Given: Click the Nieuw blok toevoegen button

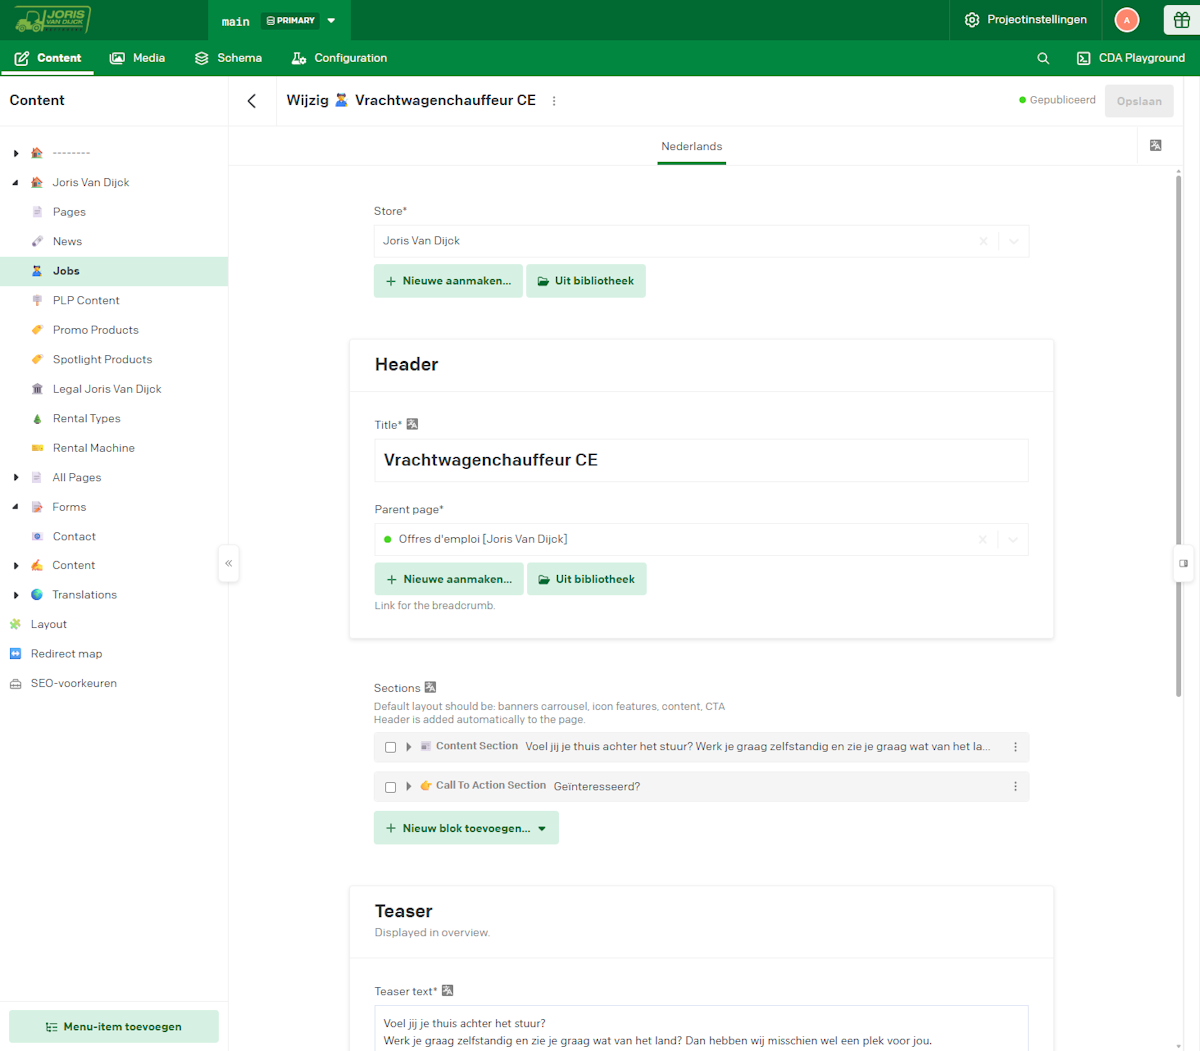Looking at the screenshot, I should 465,828.
